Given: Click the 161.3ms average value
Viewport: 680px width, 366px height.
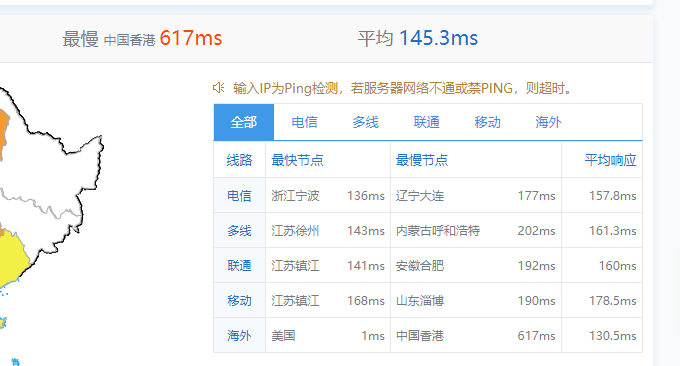Looking at the screenshot, I should click(612, 231).
